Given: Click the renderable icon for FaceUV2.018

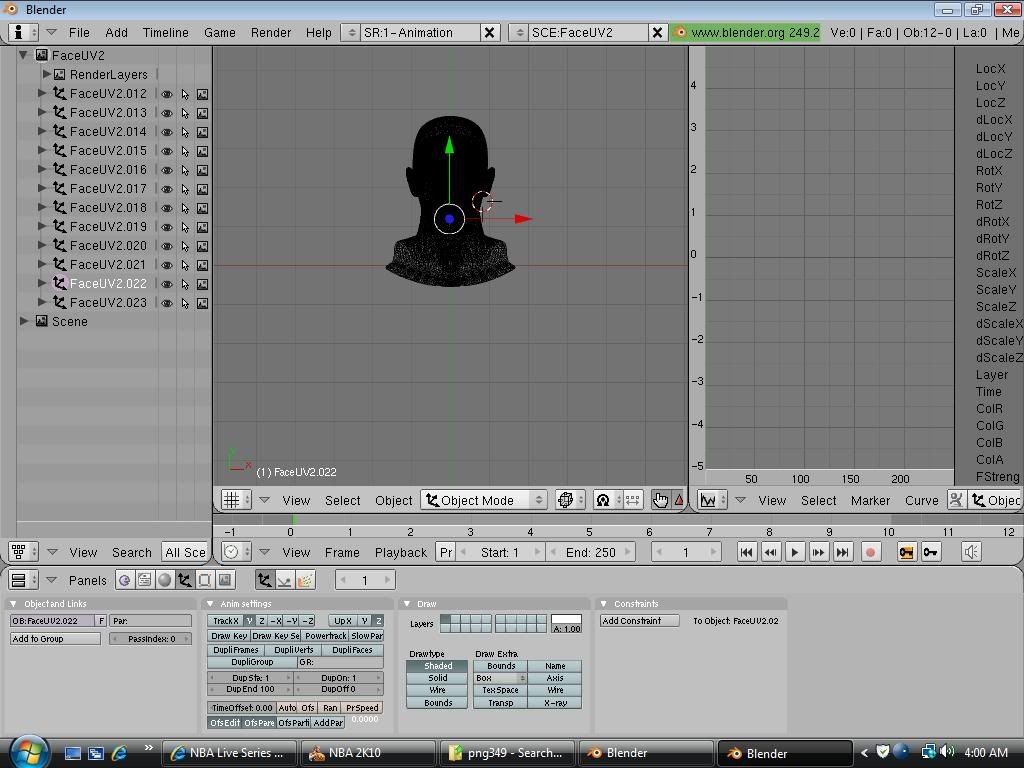Looking at the screenshot, I should click(202, 208).
